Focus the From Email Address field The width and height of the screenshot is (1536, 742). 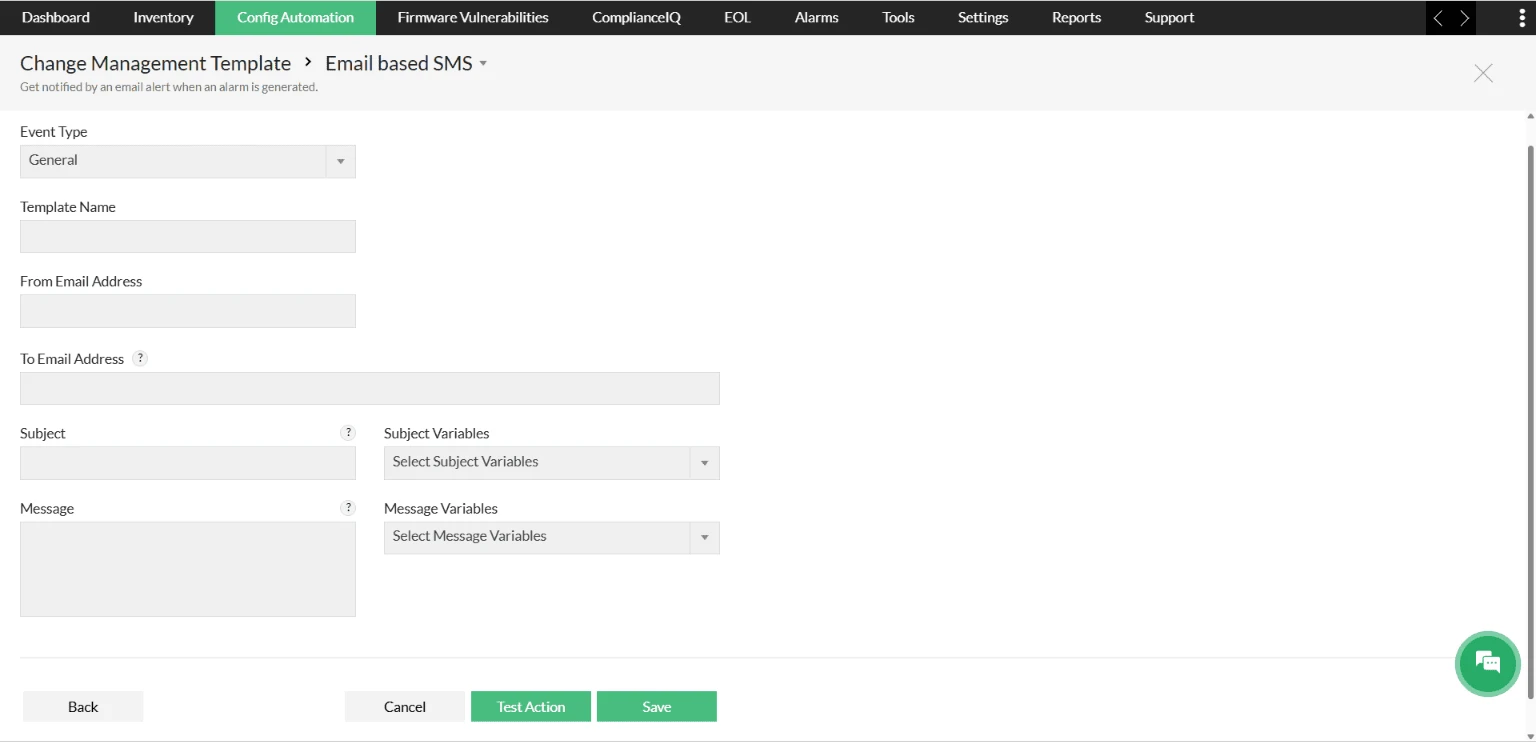click(188, 311)
